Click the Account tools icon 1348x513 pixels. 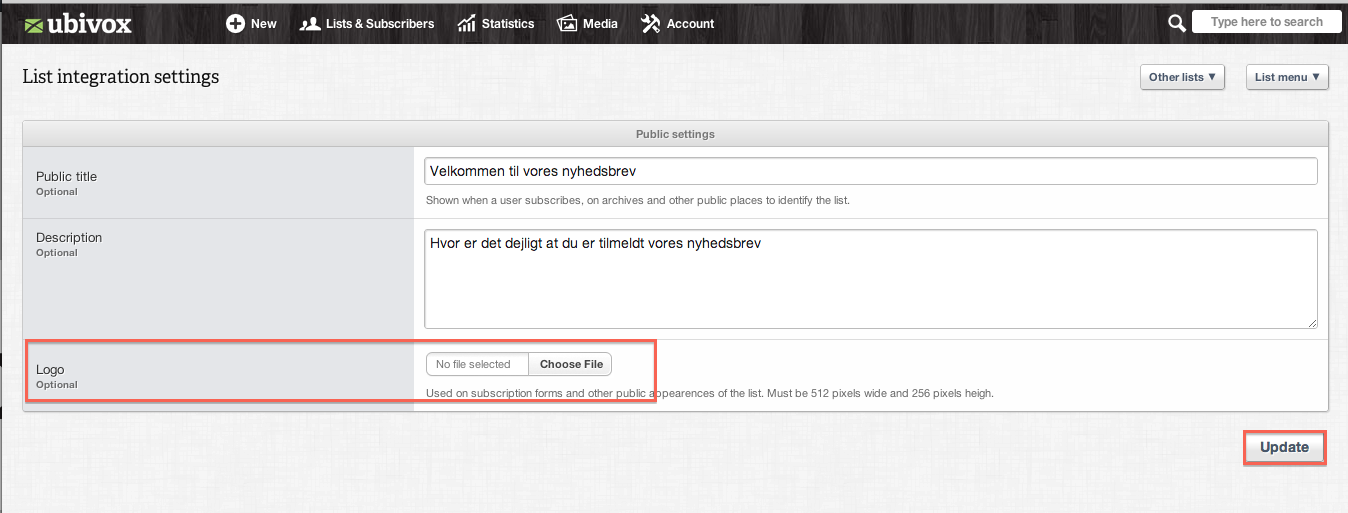651,23
